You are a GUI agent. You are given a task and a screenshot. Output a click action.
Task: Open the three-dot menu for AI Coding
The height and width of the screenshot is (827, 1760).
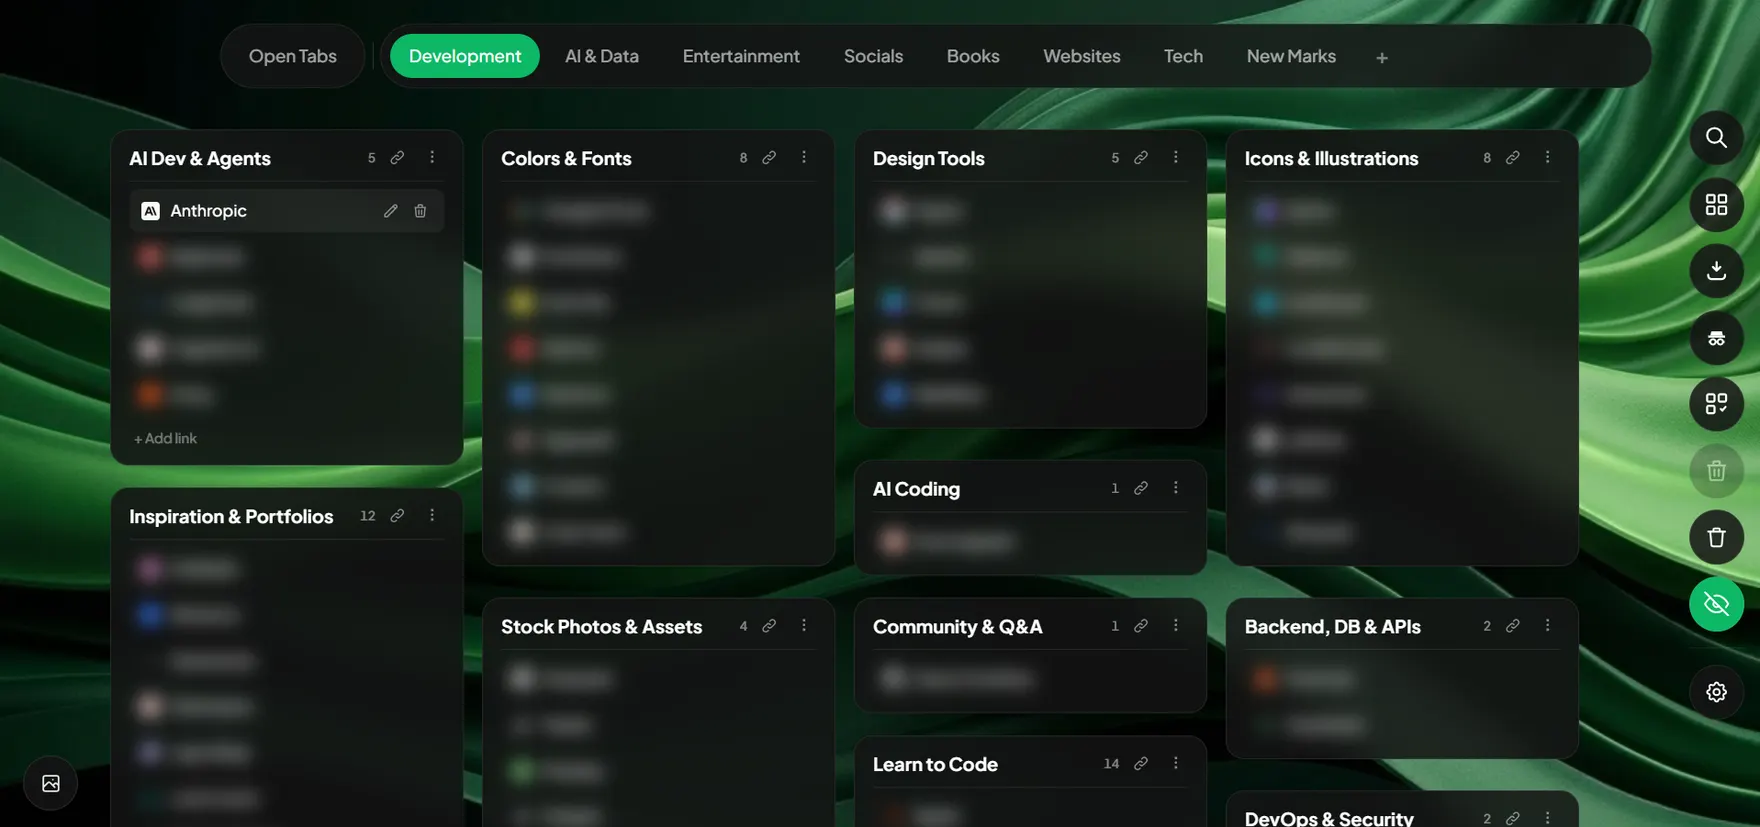tap(1176, 488)
